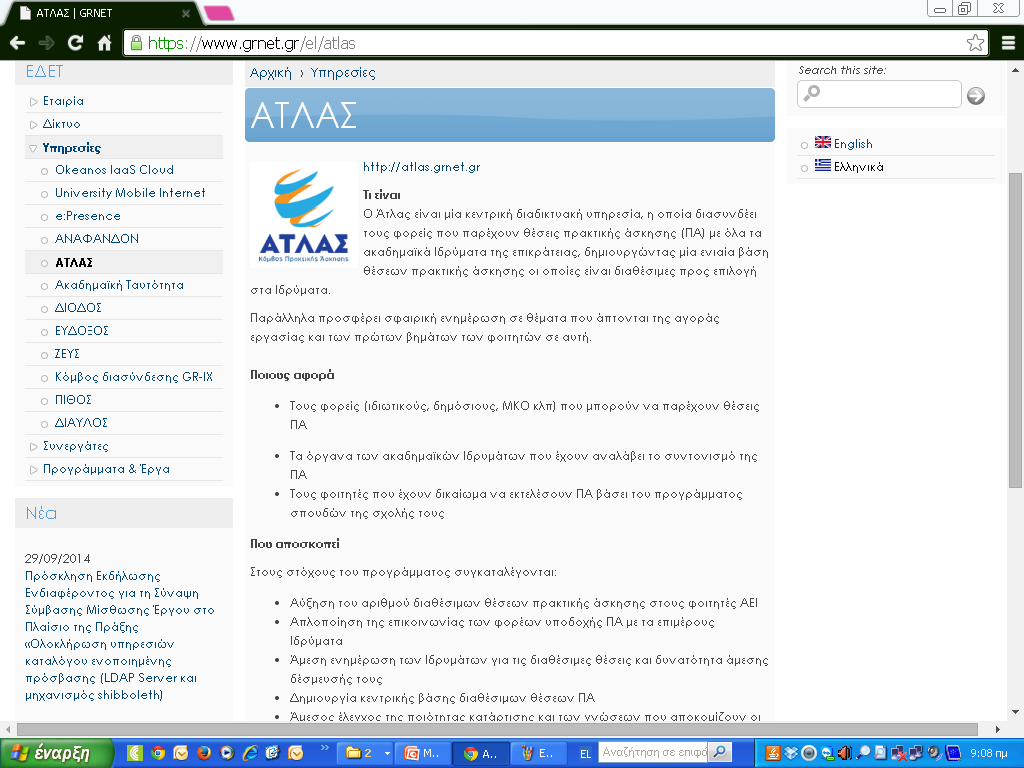Screen dimensions: 1024x768
Task: Switch site language to Ελληνικά
Action: pyautogui.click(x=859, y=167)
